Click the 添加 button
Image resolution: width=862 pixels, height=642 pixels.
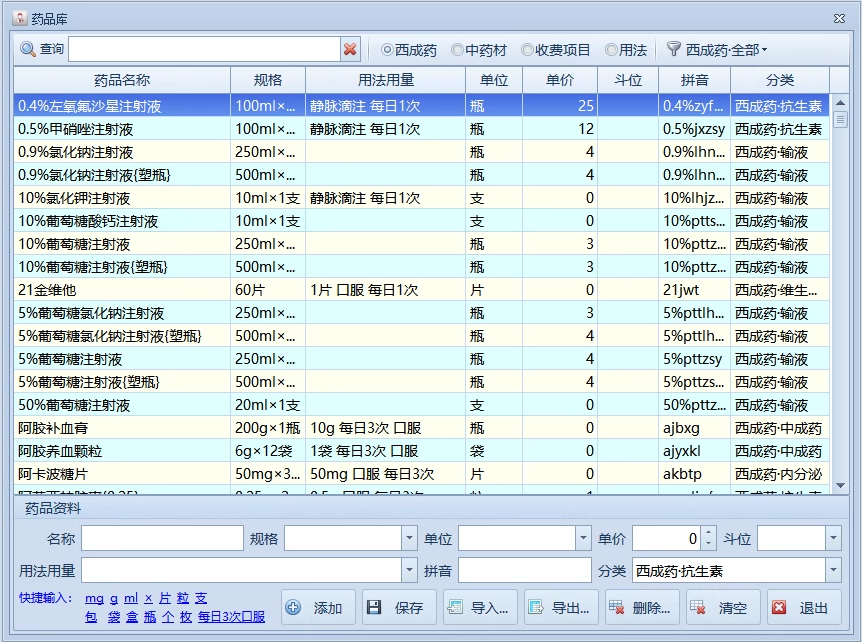[x=318, y=607]
